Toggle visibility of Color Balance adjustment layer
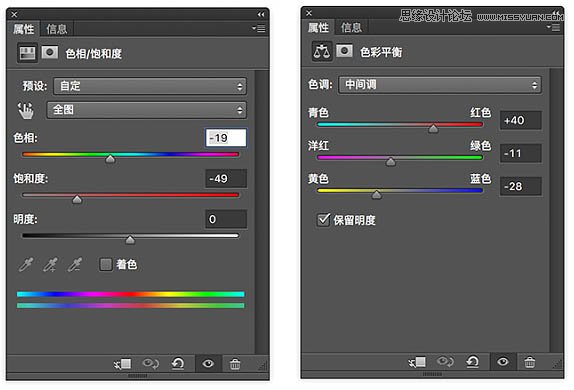574x390 pixels. [x=503, y=362]
